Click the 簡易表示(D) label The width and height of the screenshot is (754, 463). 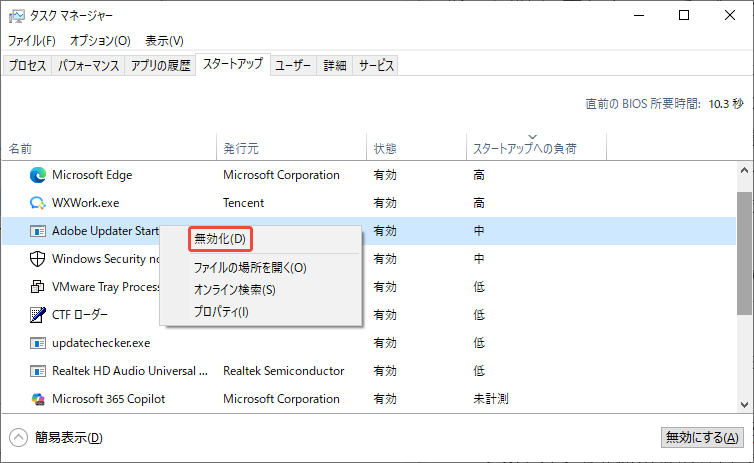69,438
